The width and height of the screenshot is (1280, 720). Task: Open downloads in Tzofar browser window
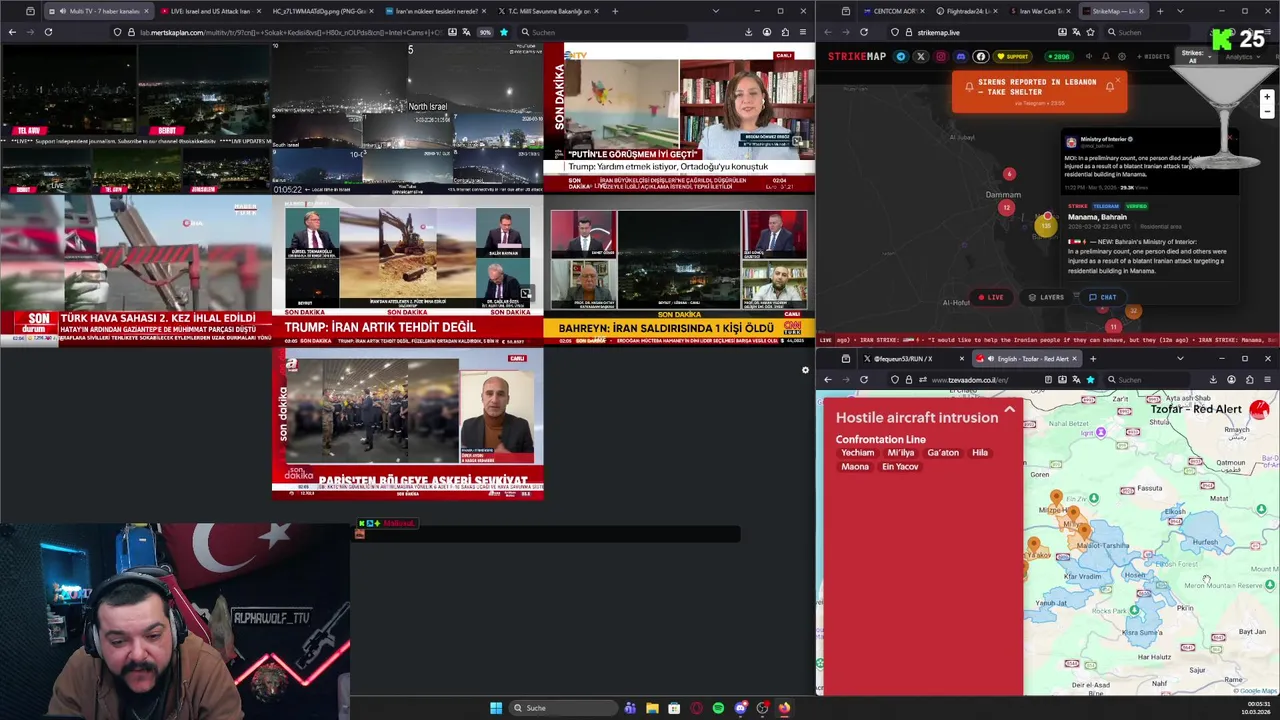pyautogui.click(x=1213, y=380)
